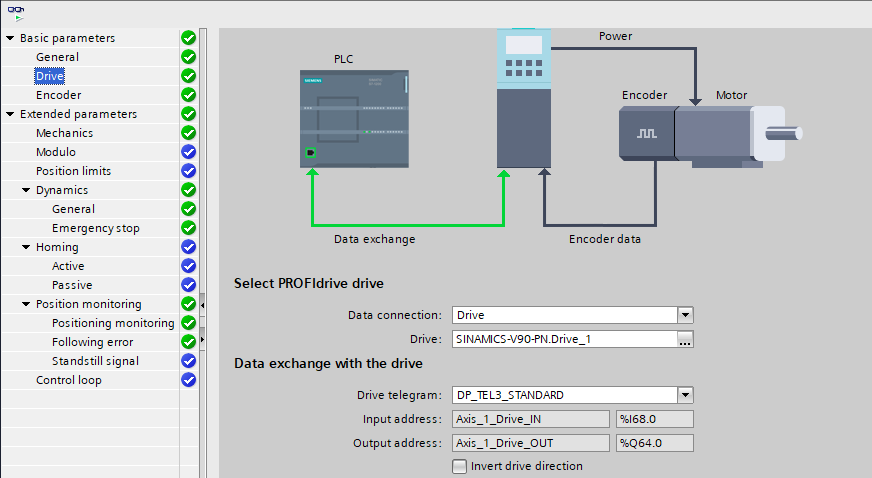Screen dimensions: 872x478
Task: Click the blue status icon for Passive
Action: (189, 285)
